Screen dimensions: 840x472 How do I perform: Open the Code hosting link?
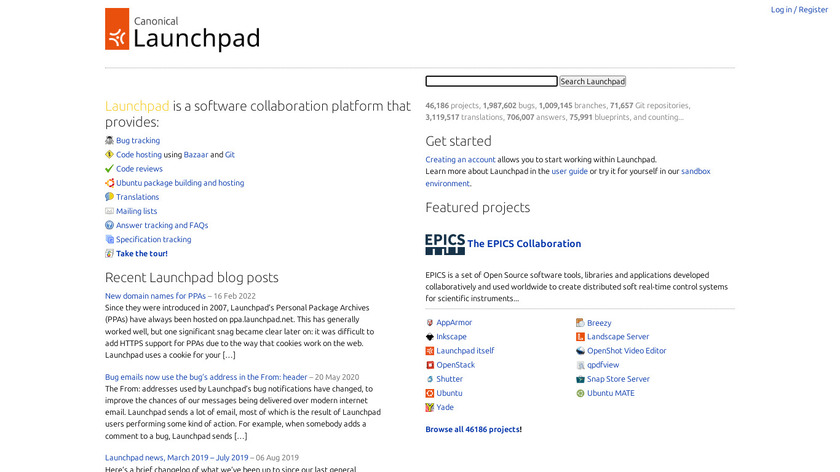coord(139,154)
